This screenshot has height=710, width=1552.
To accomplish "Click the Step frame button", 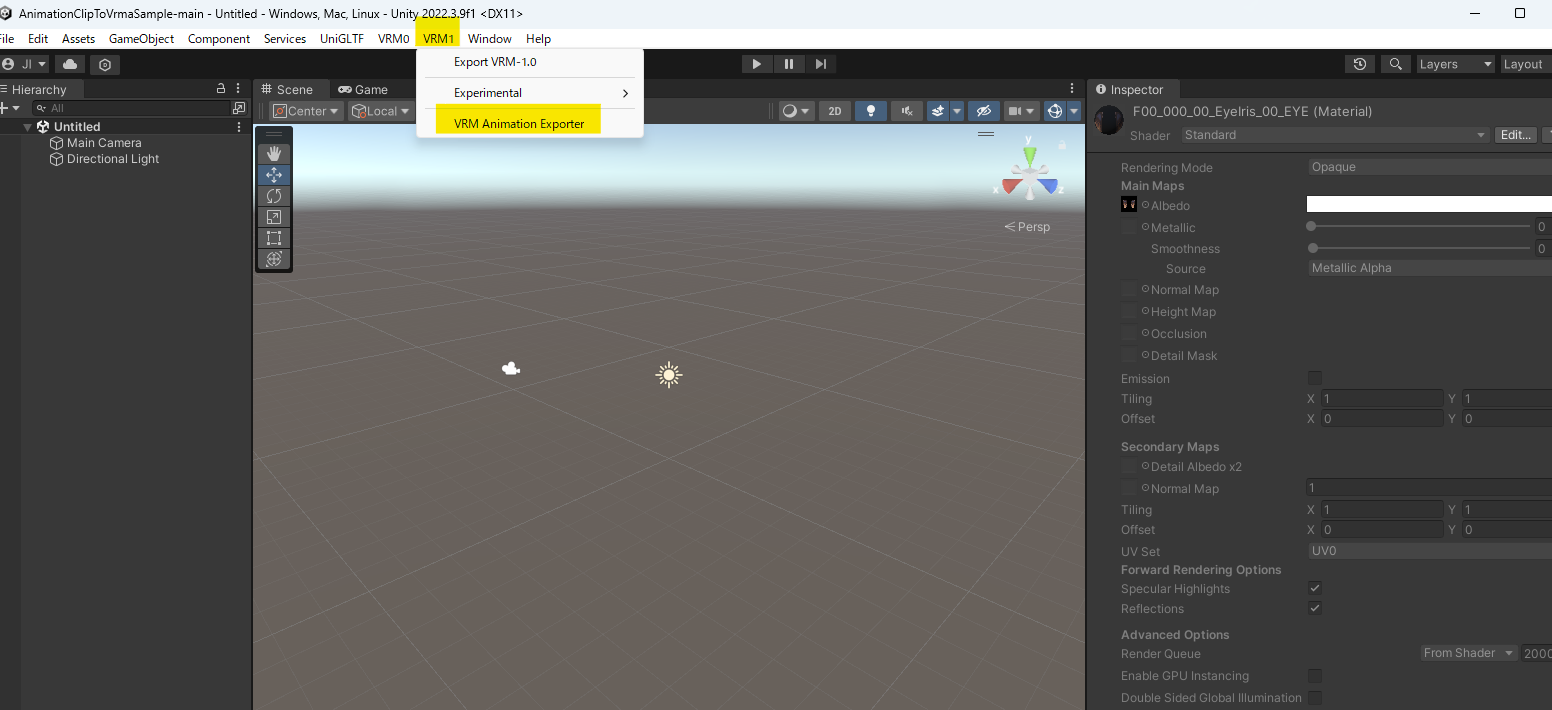I will (x=821, y=64).
